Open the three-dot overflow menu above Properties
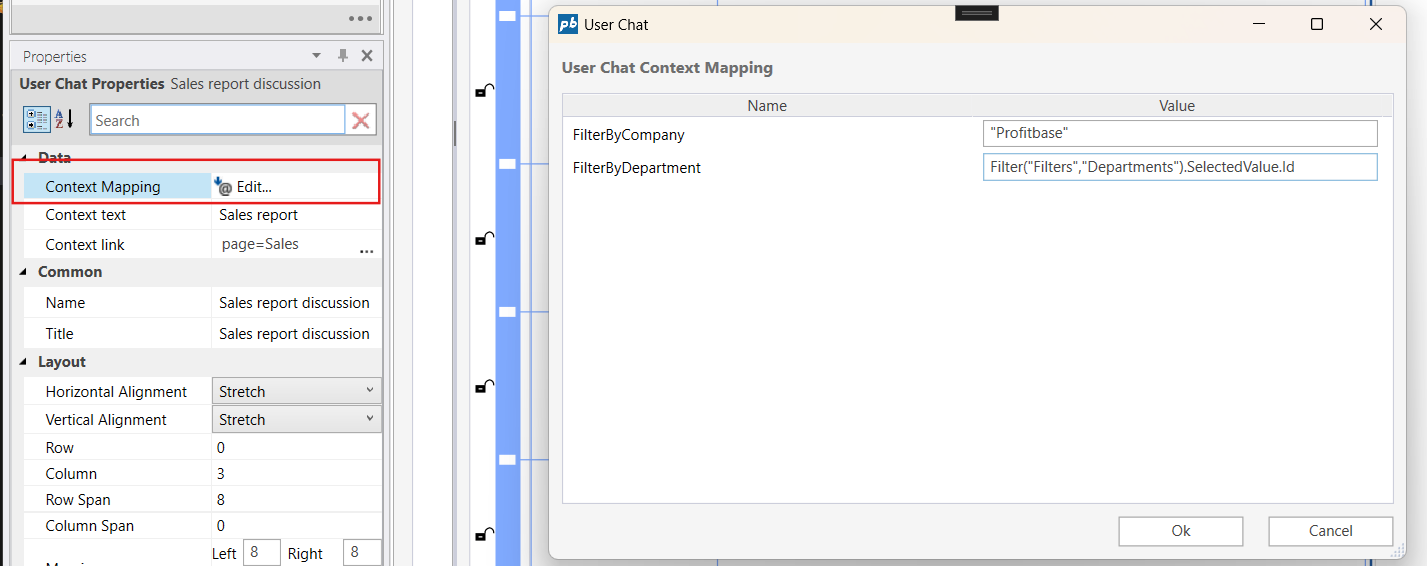1427x566 pixels. (360, 18)
